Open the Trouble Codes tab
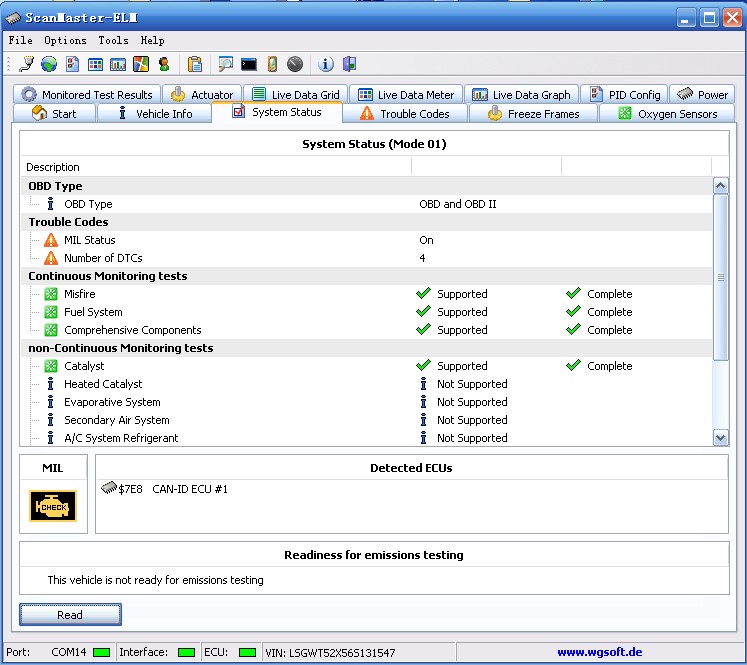The height and width of the screenshot is (665, 747). pos(405,114)
